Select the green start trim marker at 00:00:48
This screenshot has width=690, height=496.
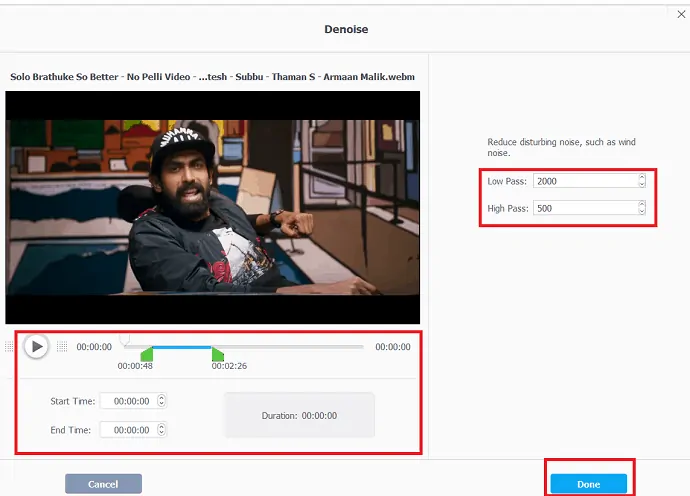pos(147,354)
